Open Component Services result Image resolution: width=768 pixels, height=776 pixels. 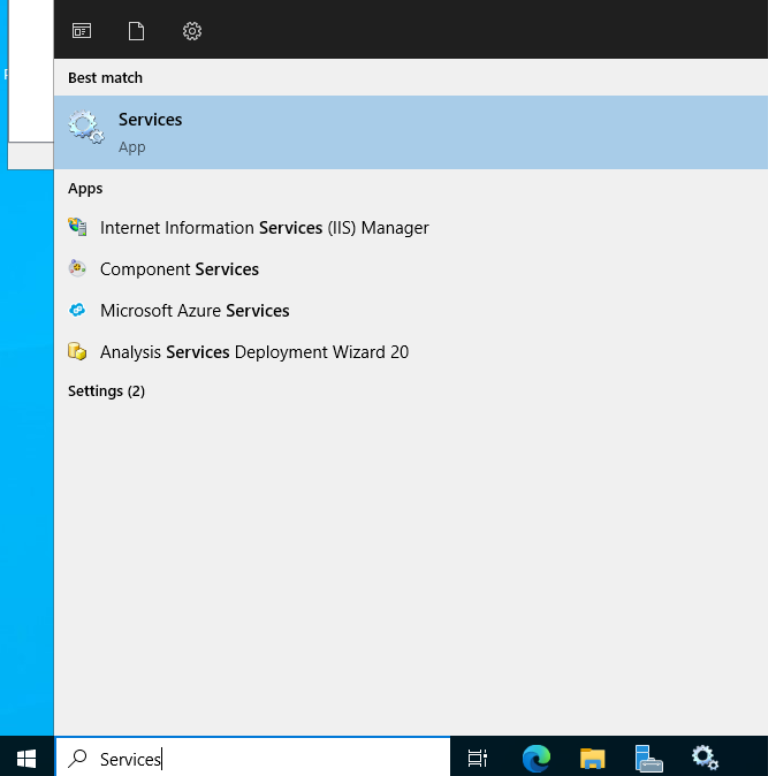pyautogui.click(x=411, y=269)
